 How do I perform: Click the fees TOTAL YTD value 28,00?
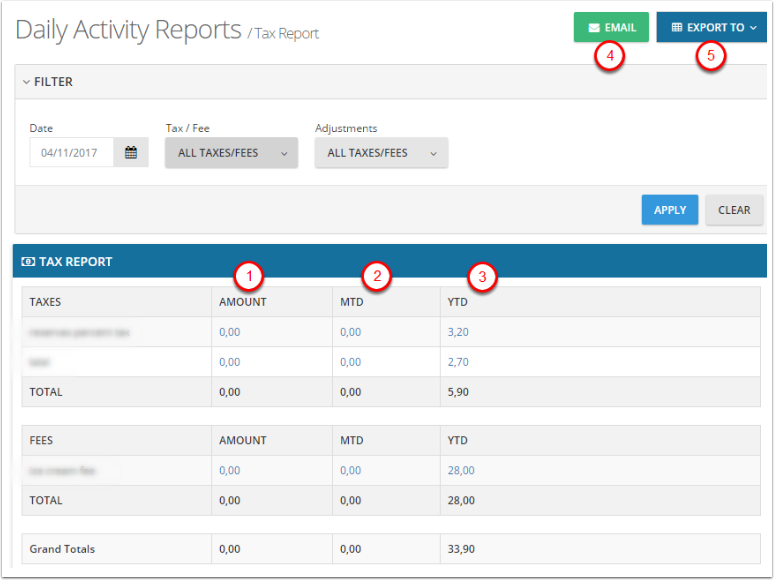(461, 501)
